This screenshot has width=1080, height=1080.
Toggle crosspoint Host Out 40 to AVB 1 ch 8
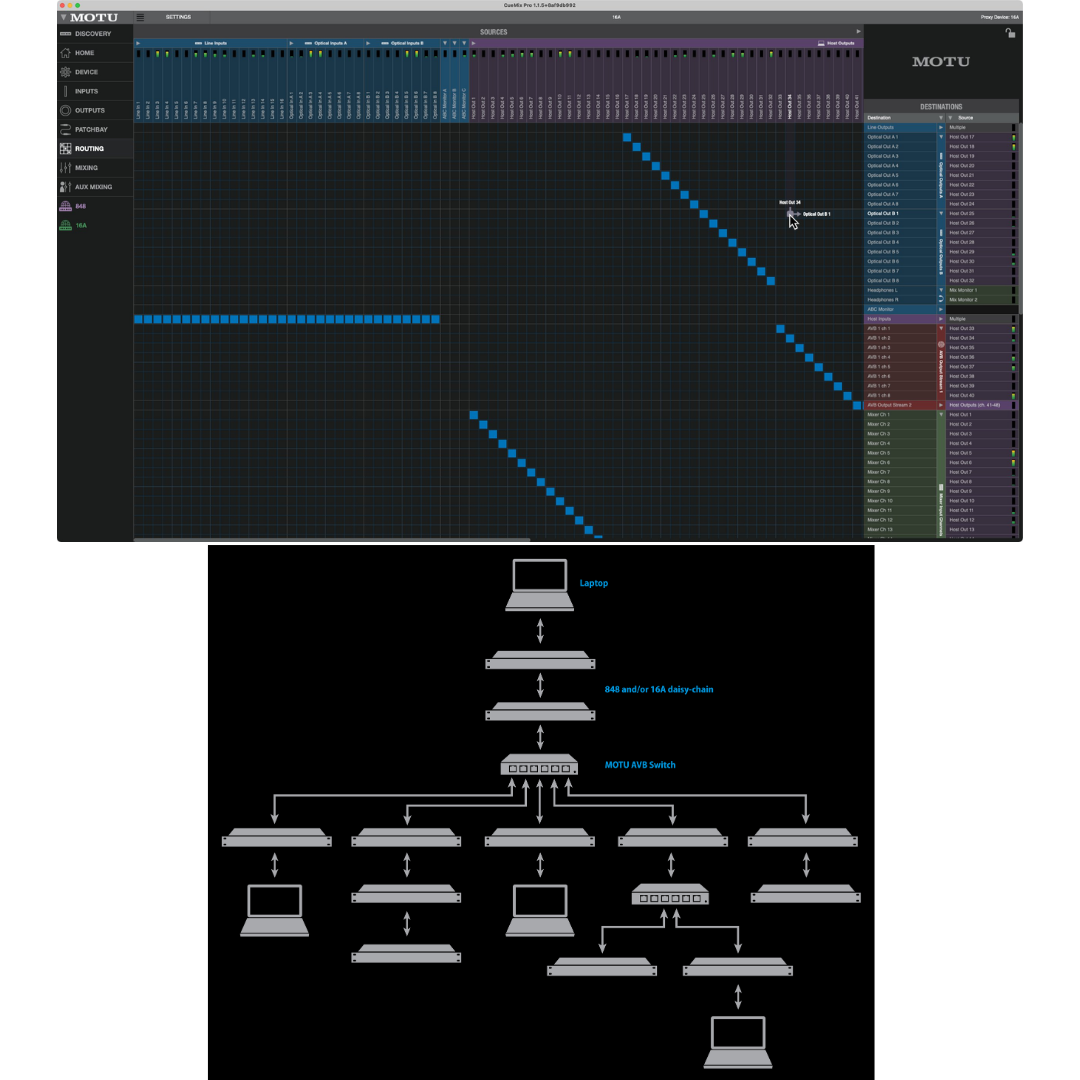point(847,395)
